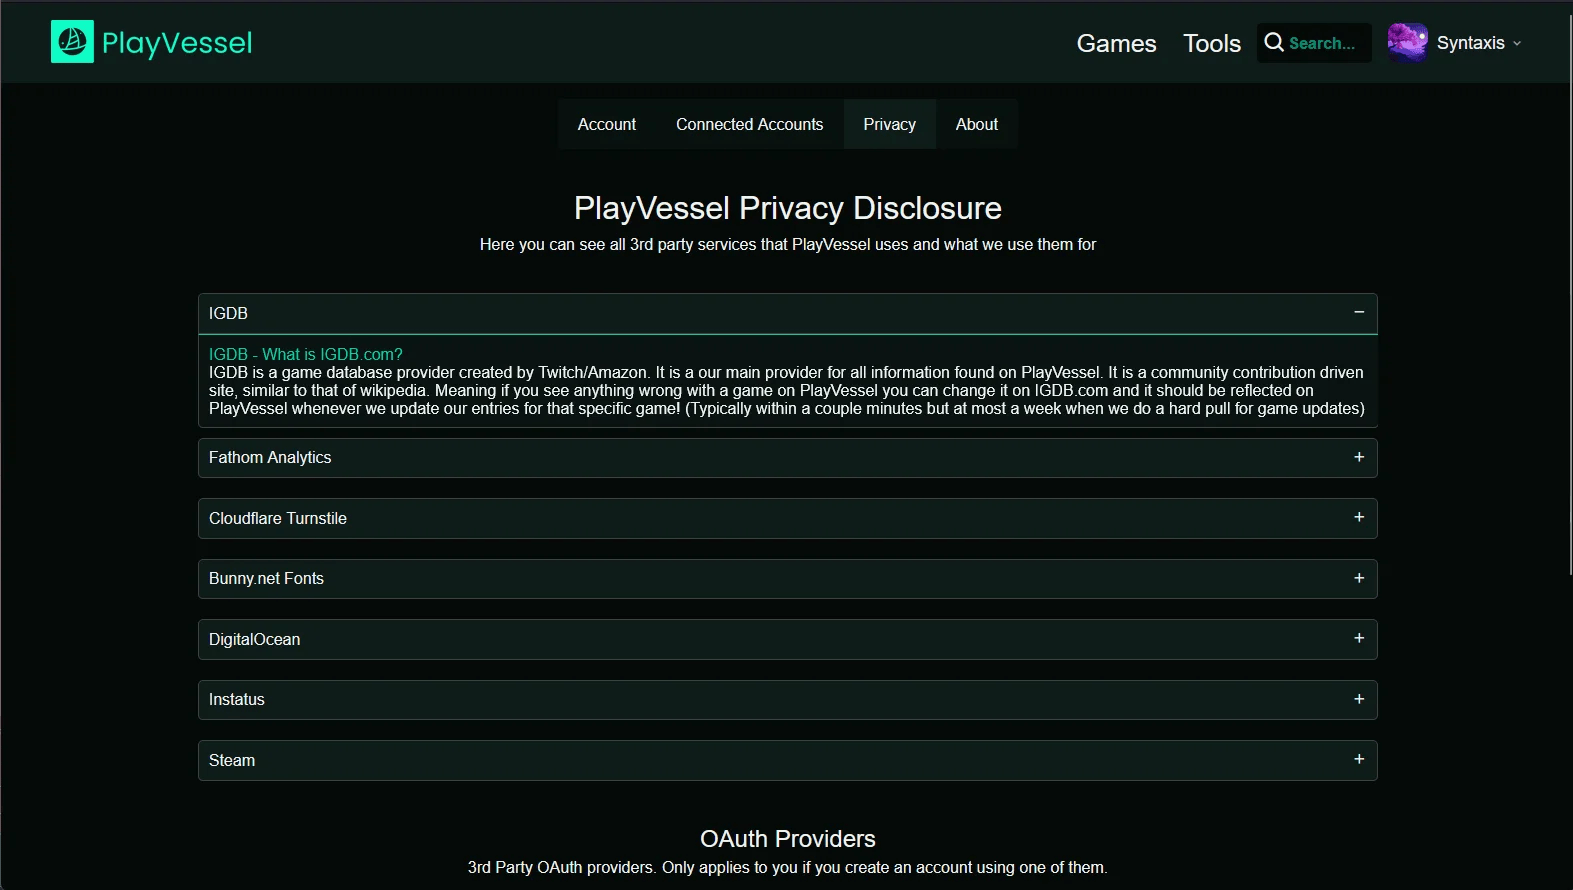Expand the Fathom Analytics accordion row
1573x890 pixels.
tap(788, 458)
